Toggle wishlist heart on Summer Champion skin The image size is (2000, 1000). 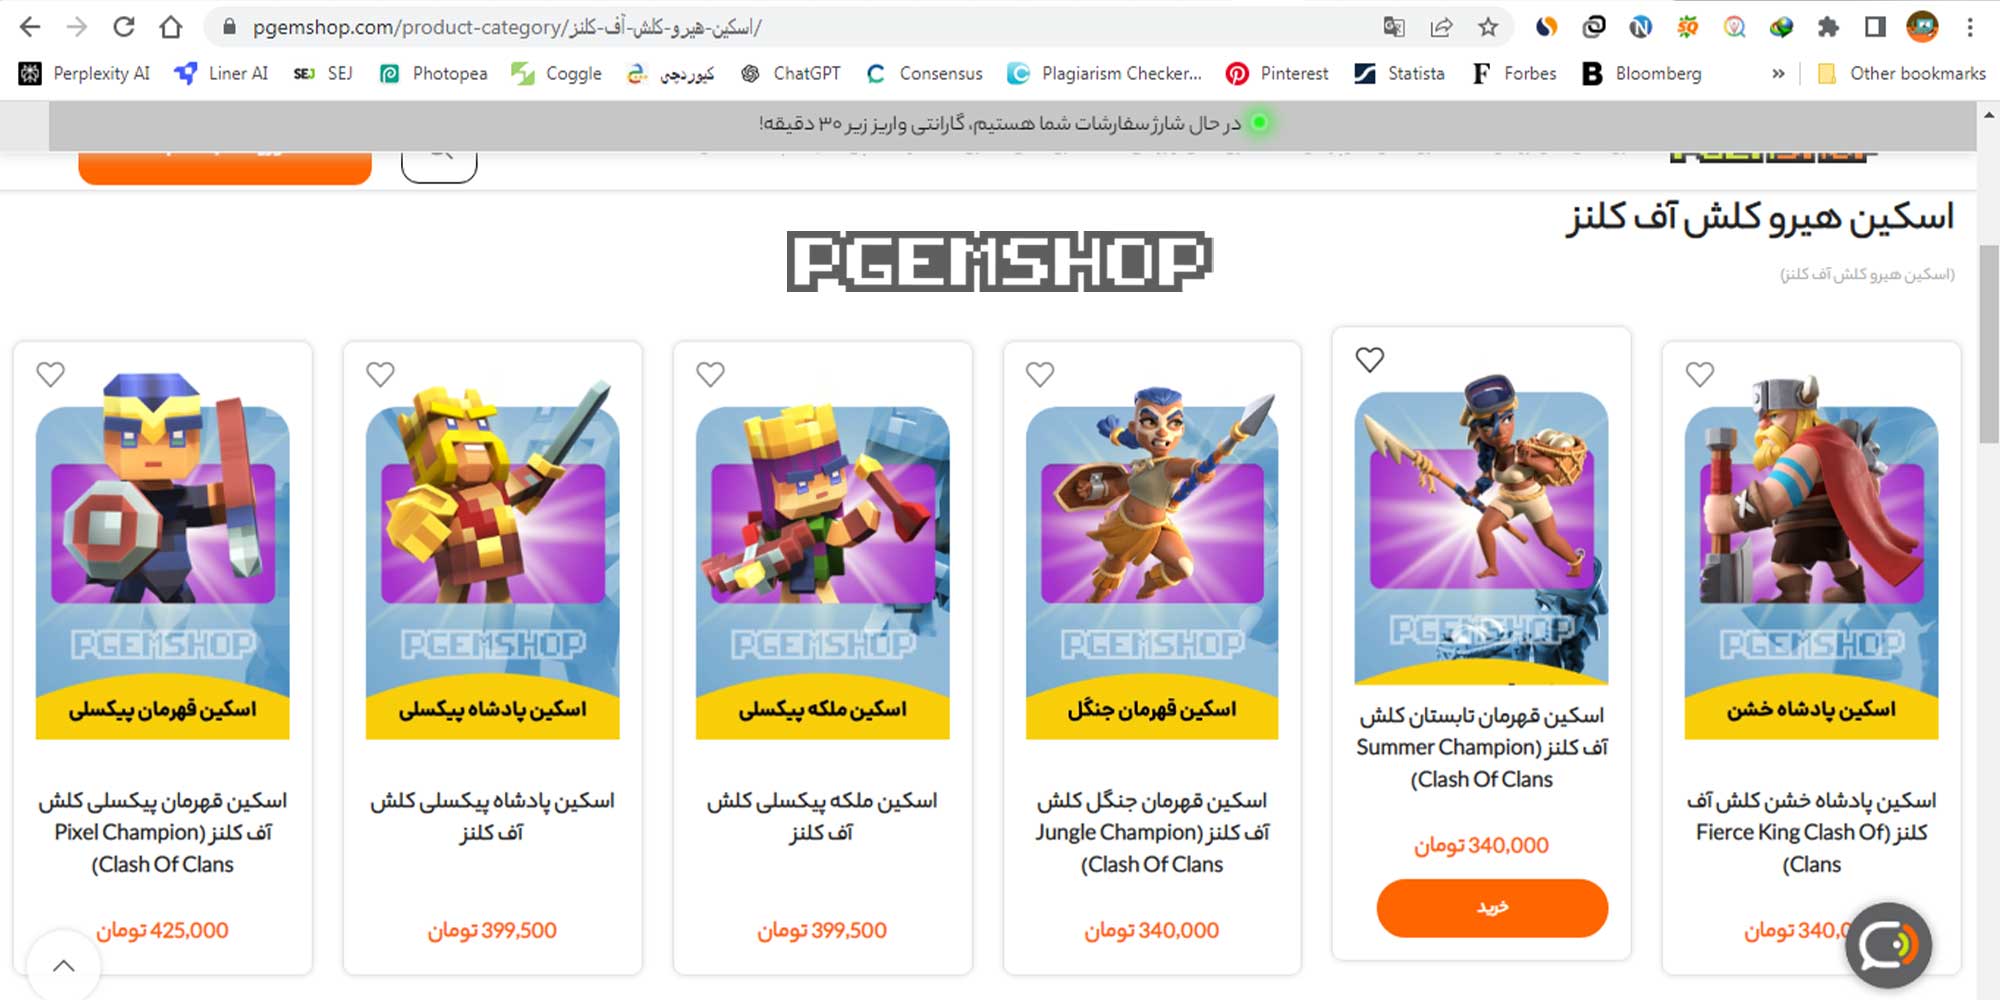[x=1370, y=360]
